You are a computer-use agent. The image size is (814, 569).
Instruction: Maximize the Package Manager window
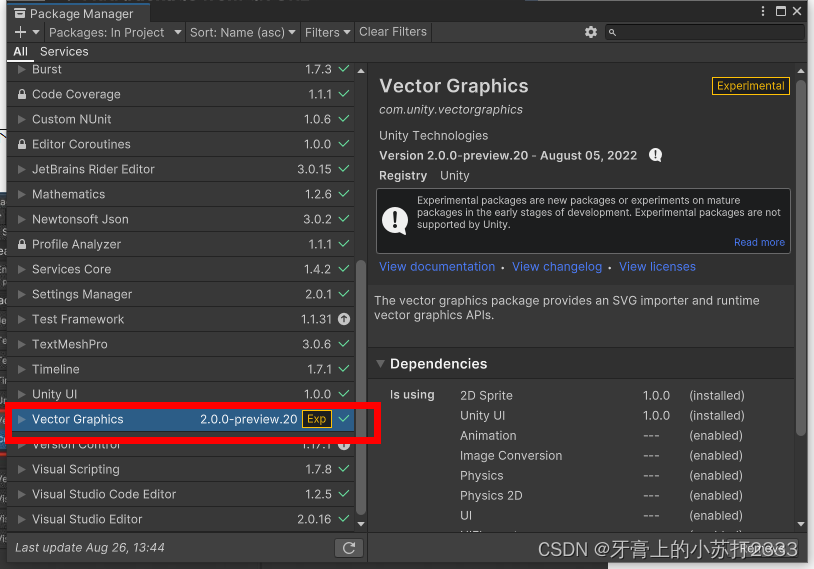[781, 11]
